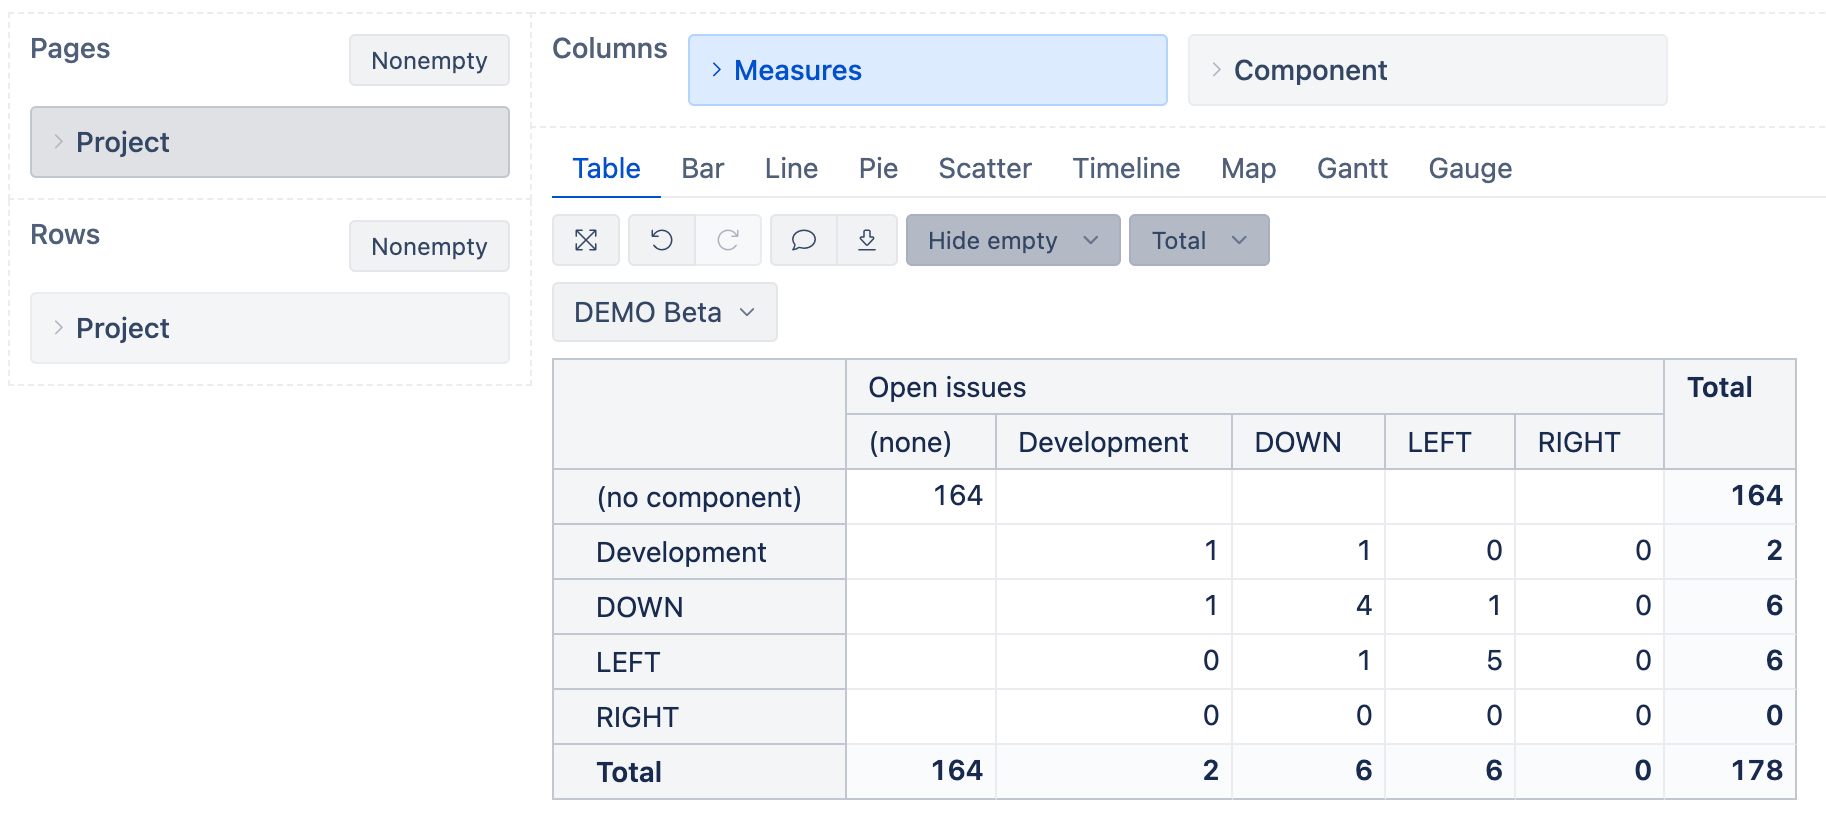Click the LEFT column header
The image size is (1826, 832).
coord(1449,442)
